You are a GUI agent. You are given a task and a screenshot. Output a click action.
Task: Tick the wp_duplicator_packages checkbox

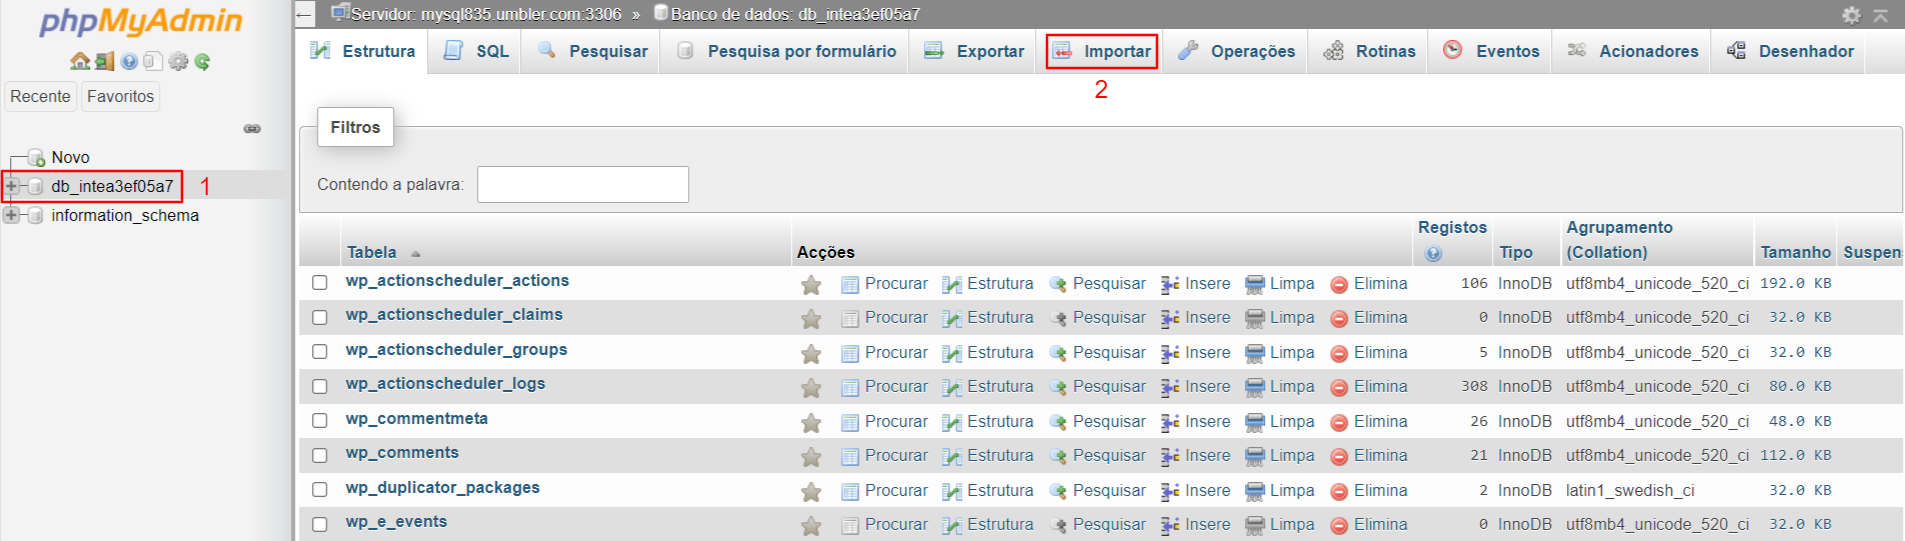point(320,490)
